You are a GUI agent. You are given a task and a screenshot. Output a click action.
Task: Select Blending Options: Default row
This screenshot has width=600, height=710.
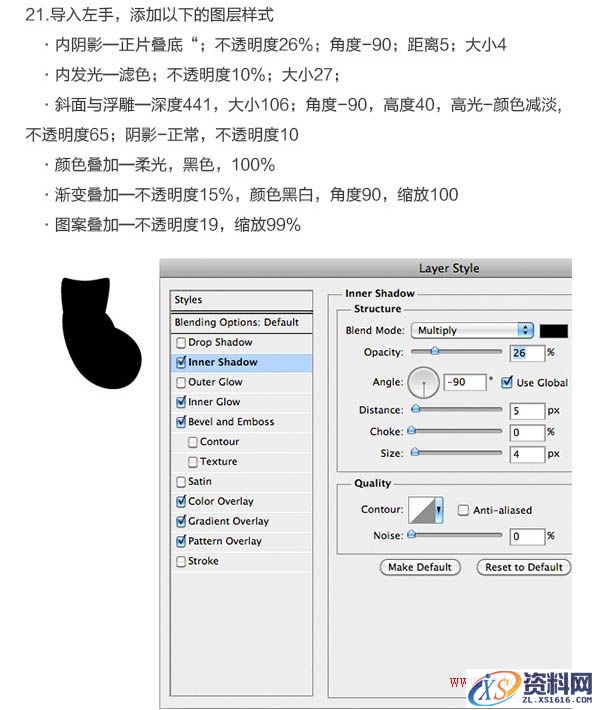(x=241, y=322)
